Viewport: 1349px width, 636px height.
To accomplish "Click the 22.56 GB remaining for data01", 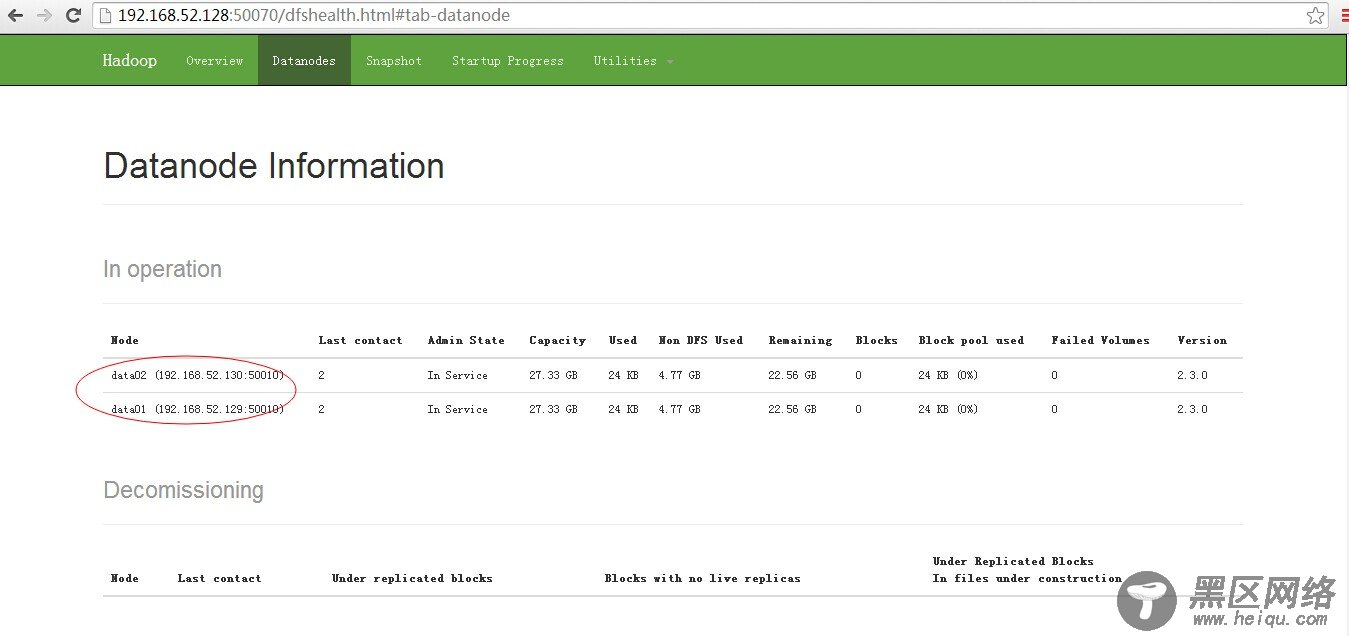I will [x=792, y=409].
